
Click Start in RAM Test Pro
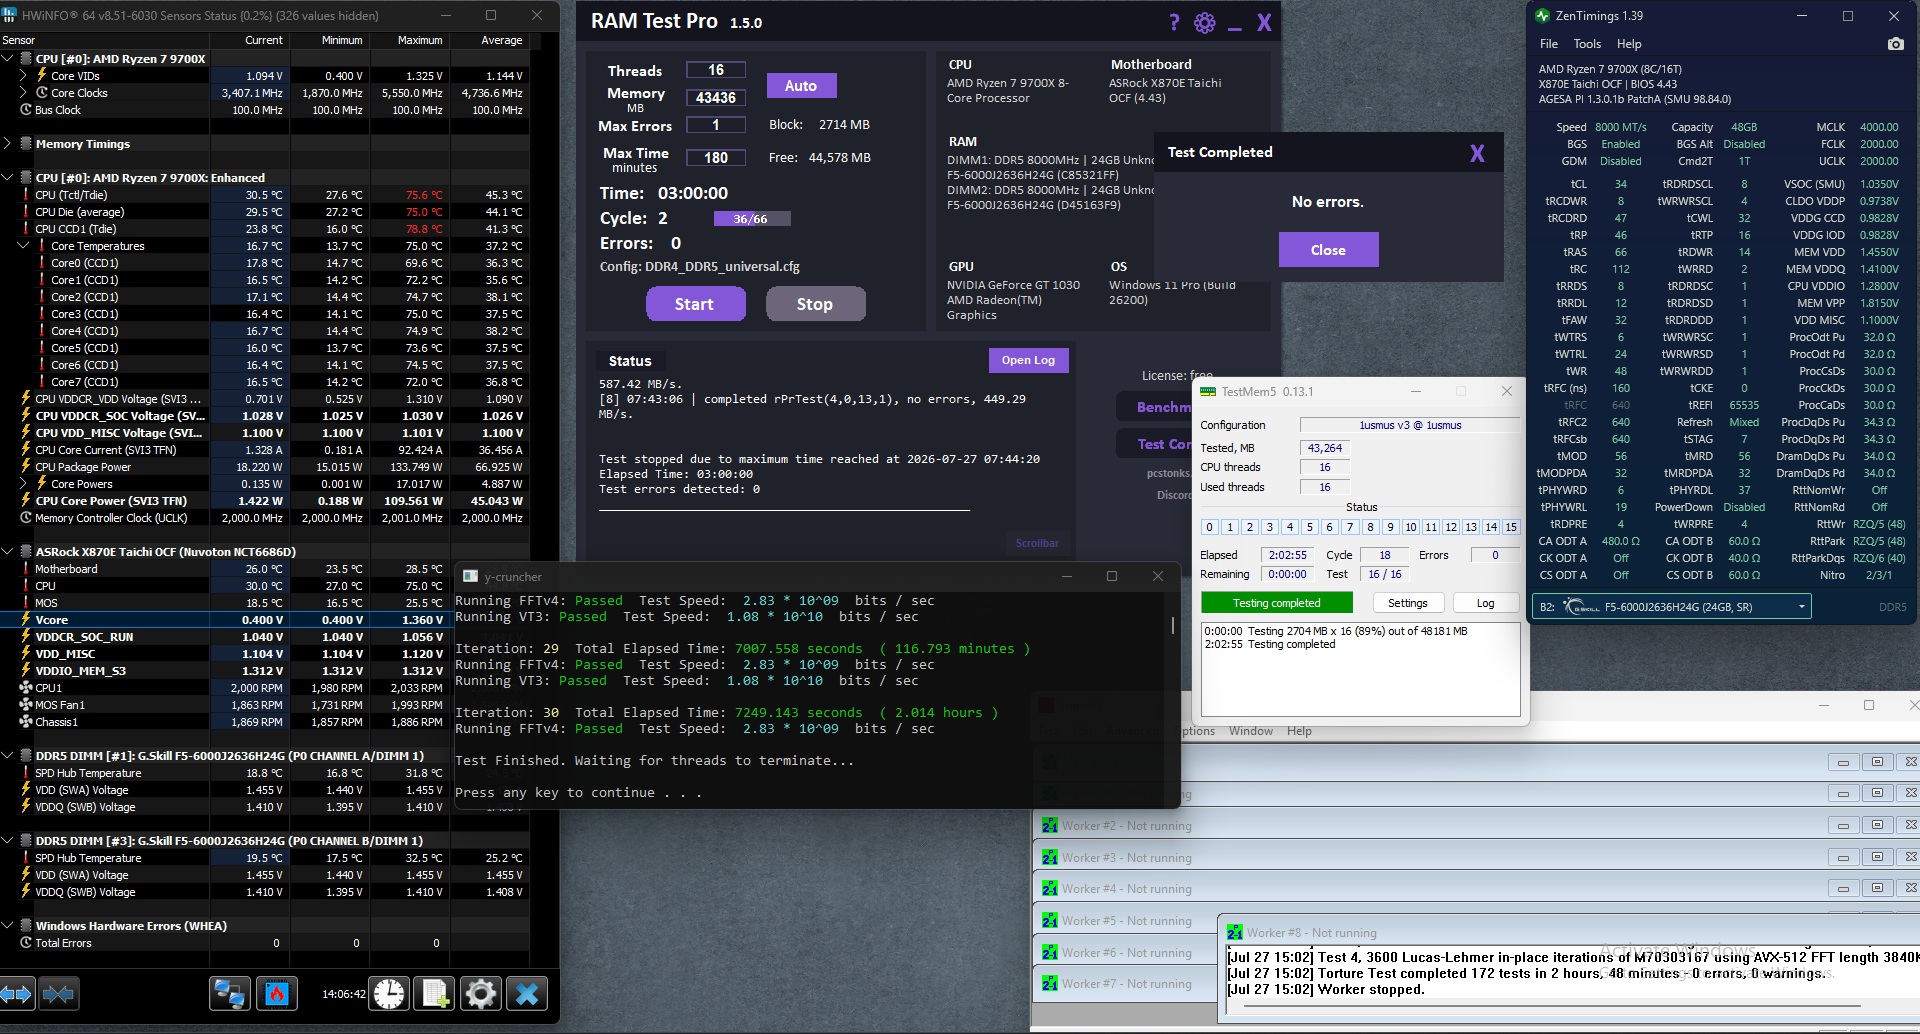coord(695,304)
